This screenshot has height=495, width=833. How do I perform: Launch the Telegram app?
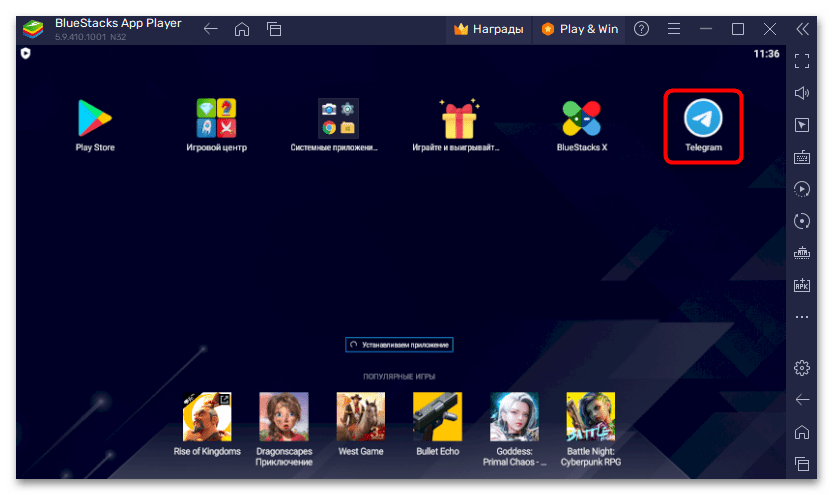tap(703, 118)
